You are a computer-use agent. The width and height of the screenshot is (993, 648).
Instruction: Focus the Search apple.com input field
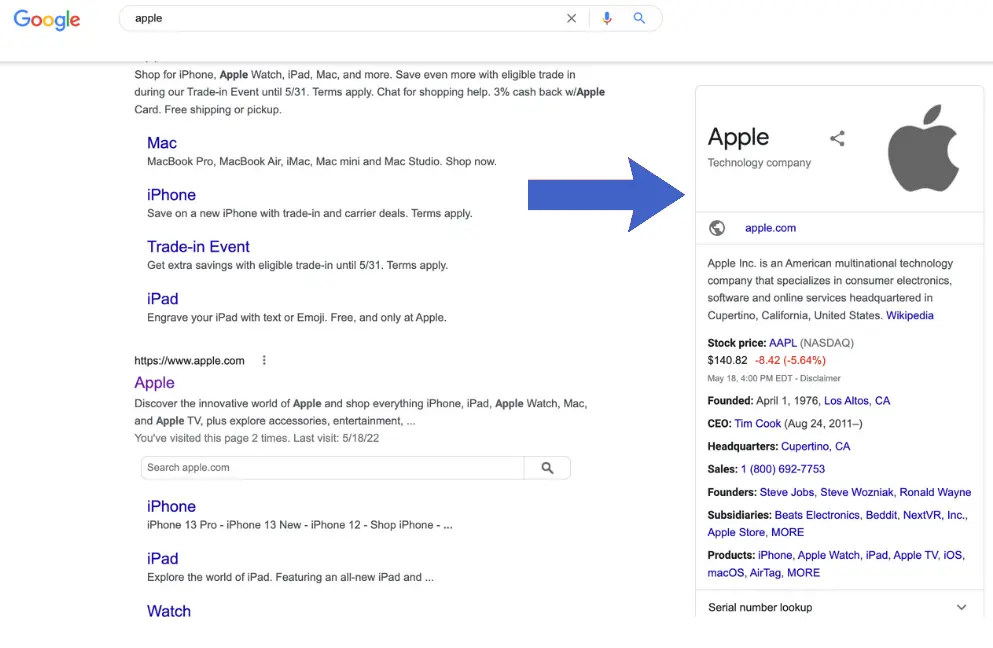332,468
